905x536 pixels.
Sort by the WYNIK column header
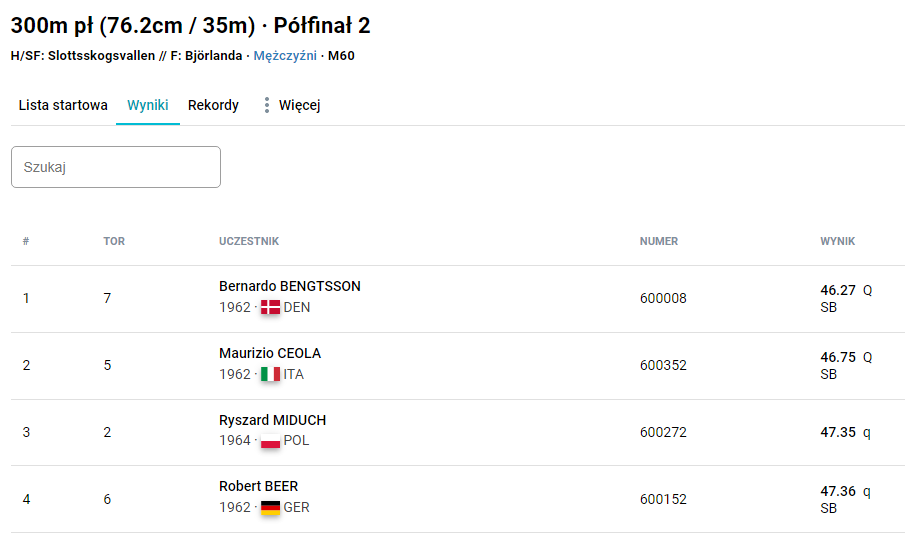tap(838, 241)
